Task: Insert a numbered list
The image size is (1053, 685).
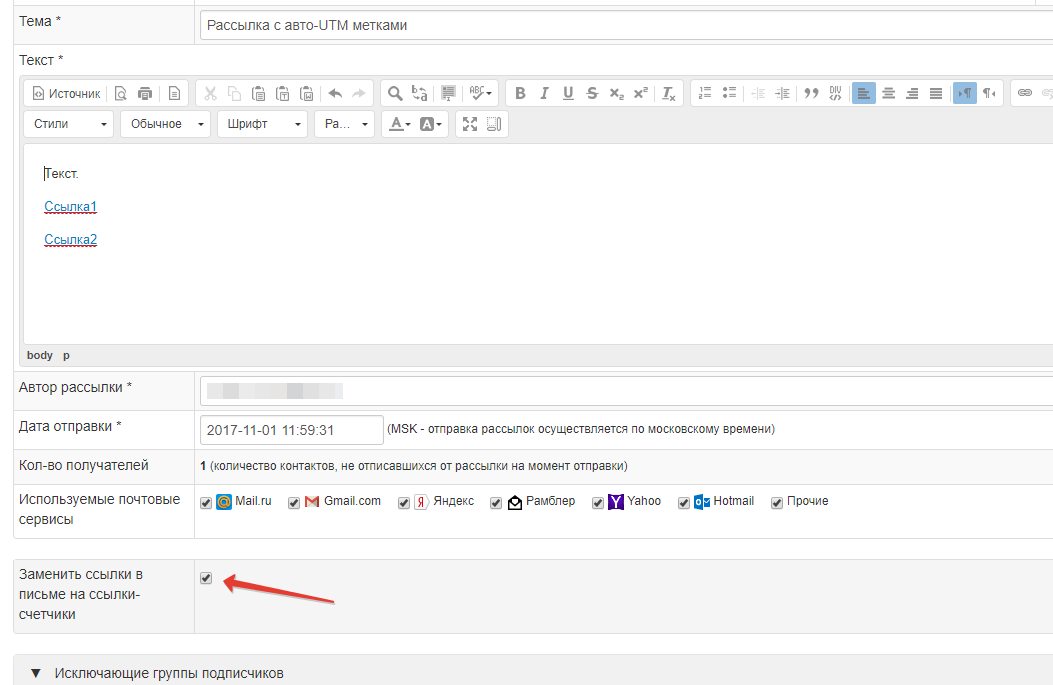Action: [x=705, y=93]
